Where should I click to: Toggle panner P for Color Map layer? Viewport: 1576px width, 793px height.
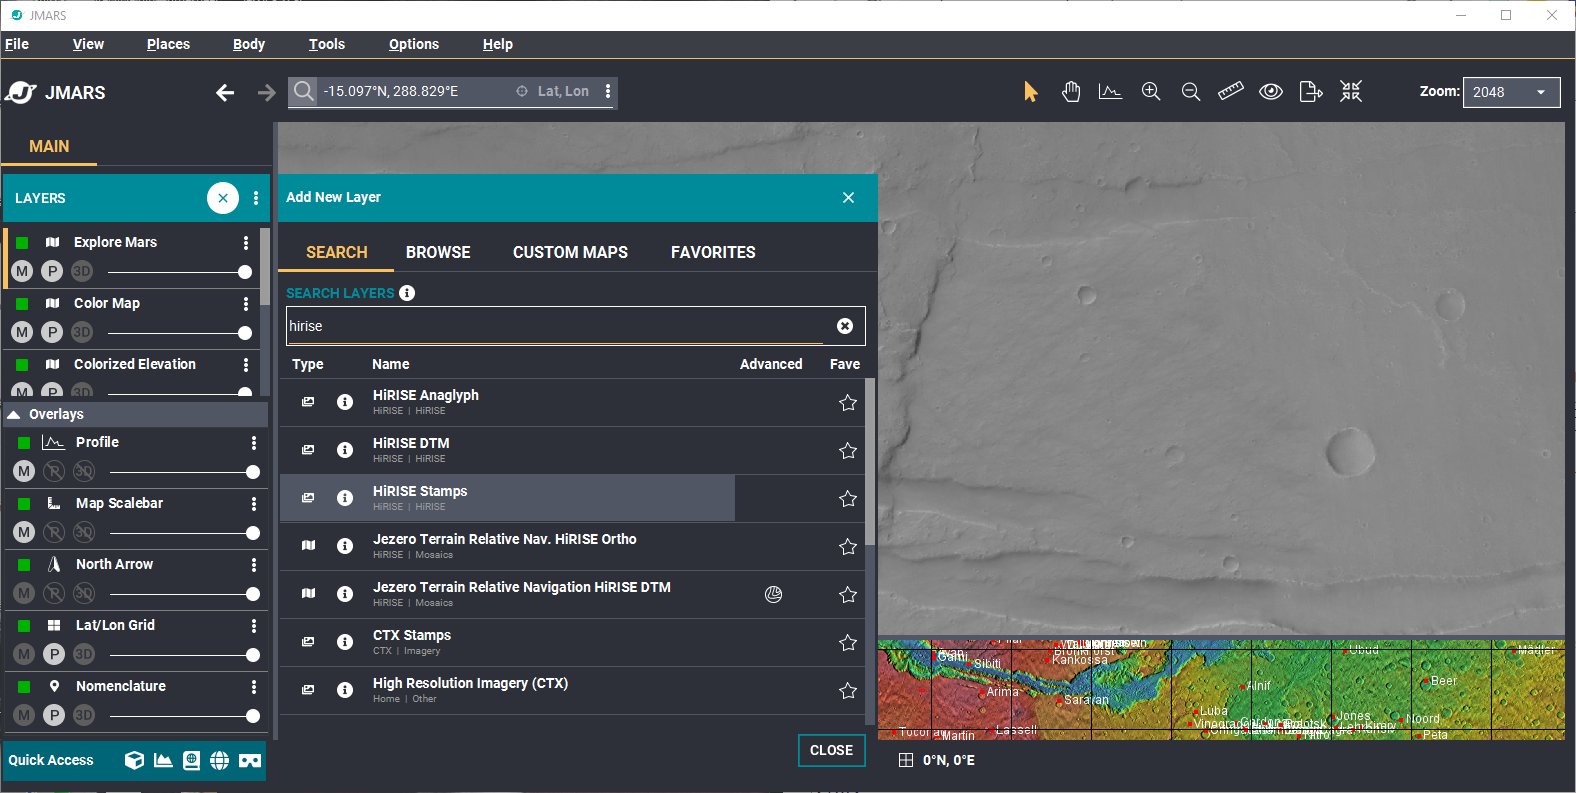click(x=52, y=332)
